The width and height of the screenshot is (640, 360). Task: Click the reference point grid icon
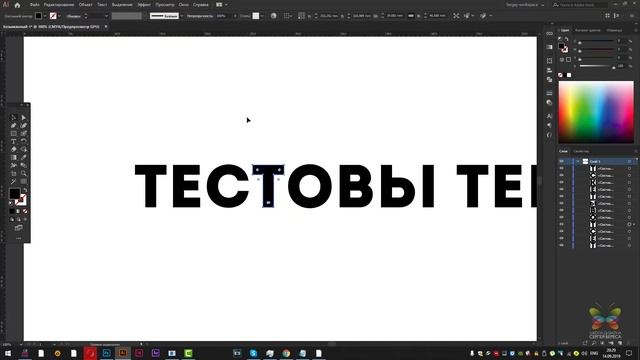[301, 16]
